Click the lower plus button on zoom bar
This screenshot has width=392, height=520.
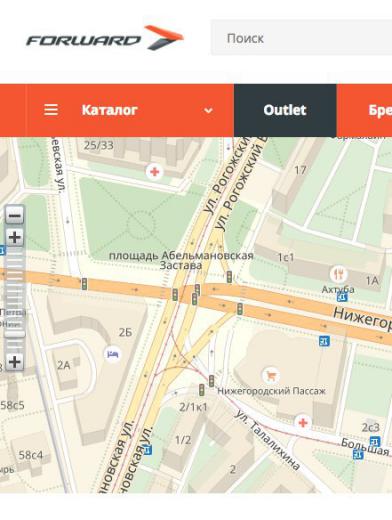(x=15, y=362)
